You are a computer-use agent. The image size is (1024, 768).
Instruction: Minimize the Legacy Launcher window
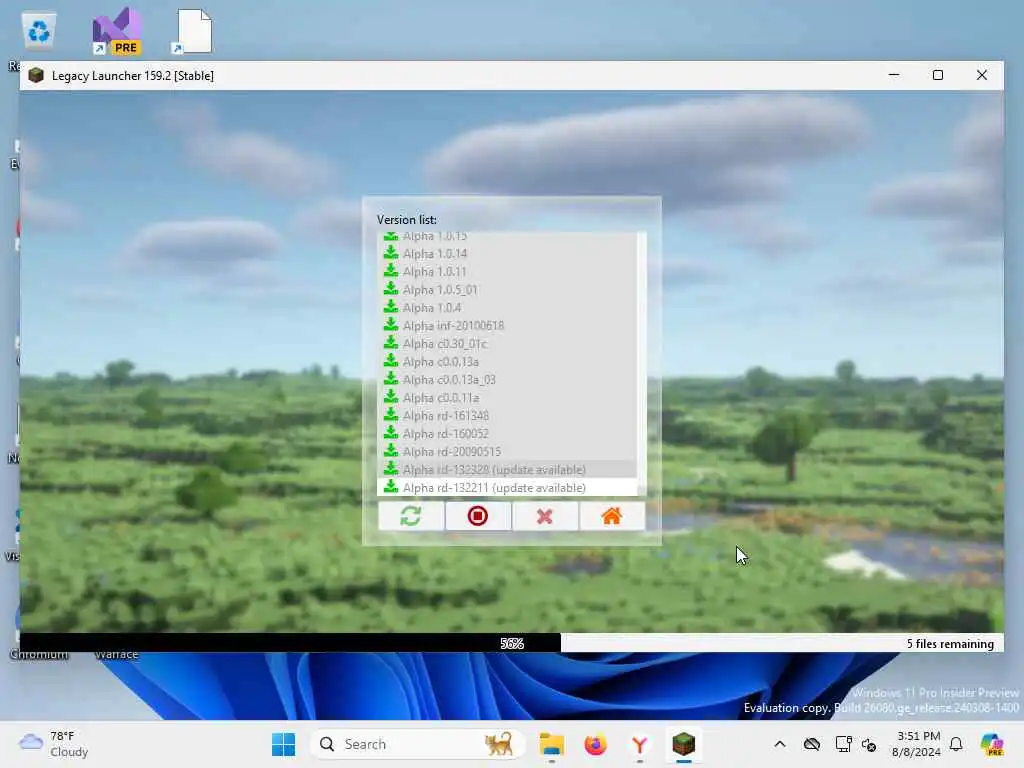894,75
